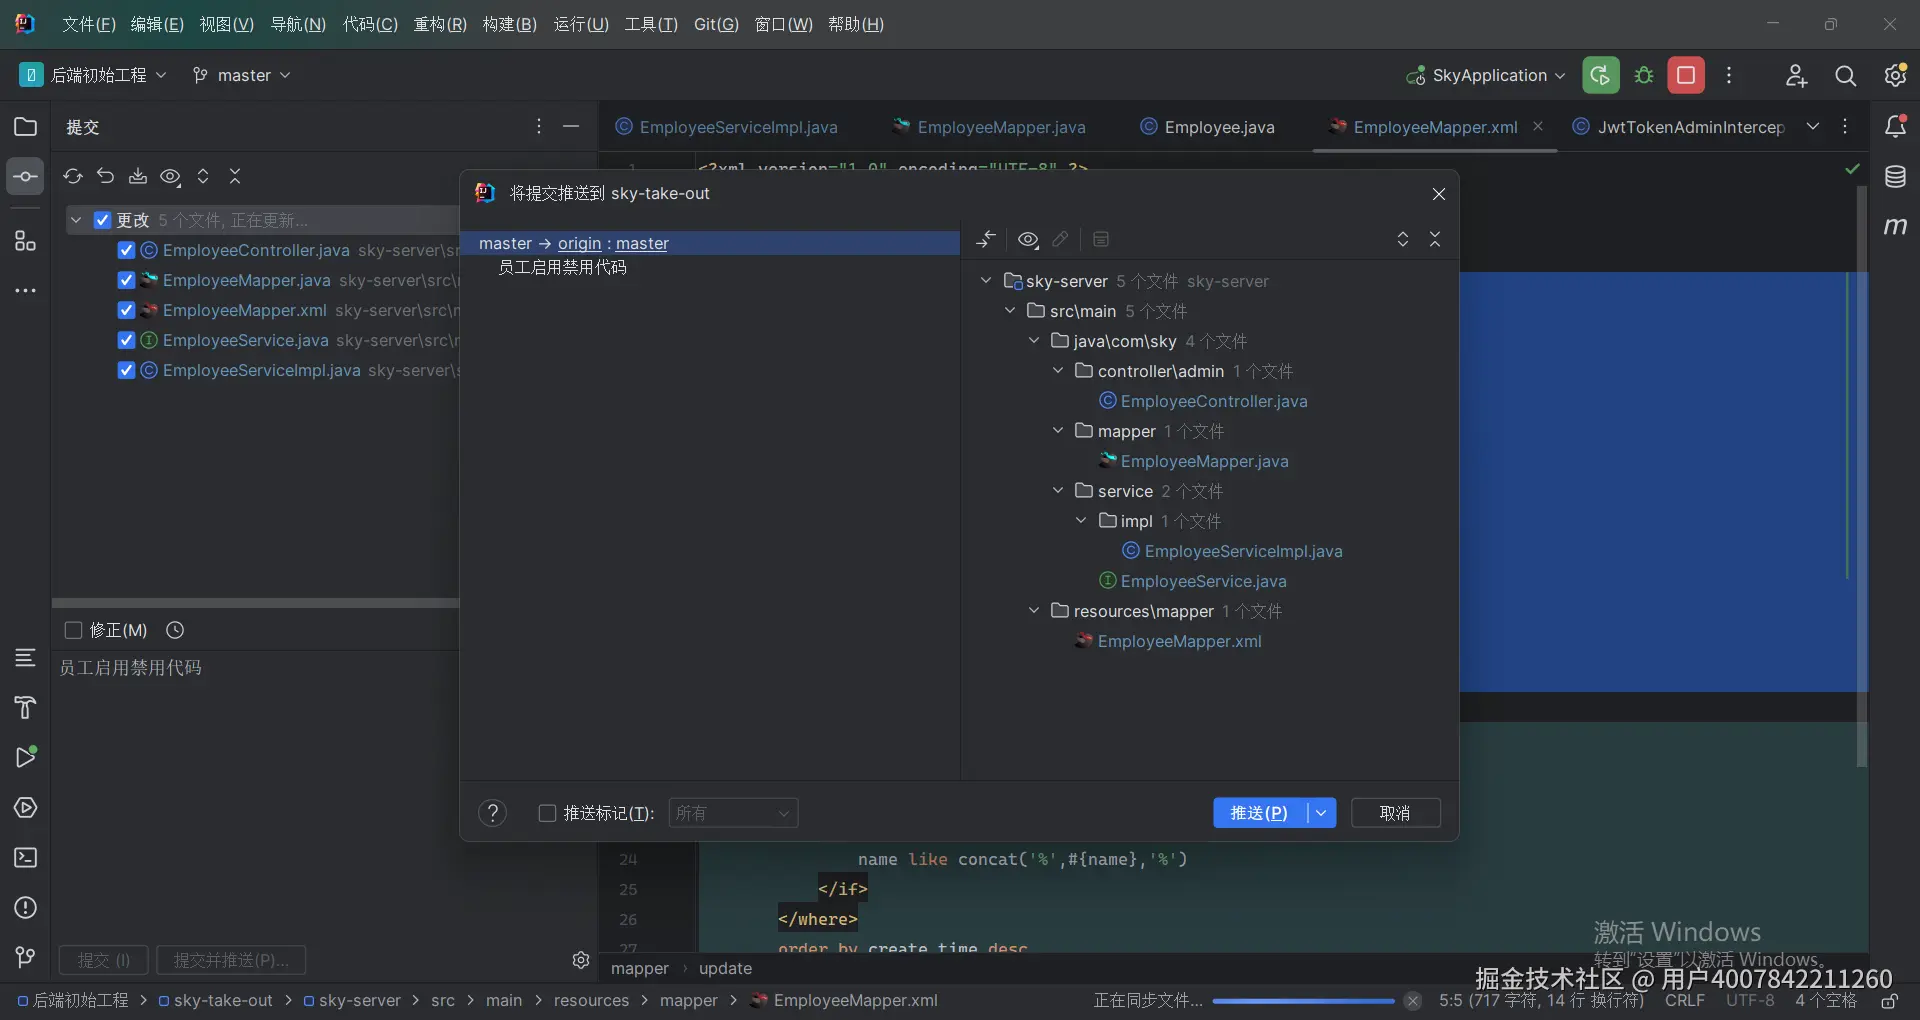
Task: Open the Database tool window
Action: [x=1895, y=177]
